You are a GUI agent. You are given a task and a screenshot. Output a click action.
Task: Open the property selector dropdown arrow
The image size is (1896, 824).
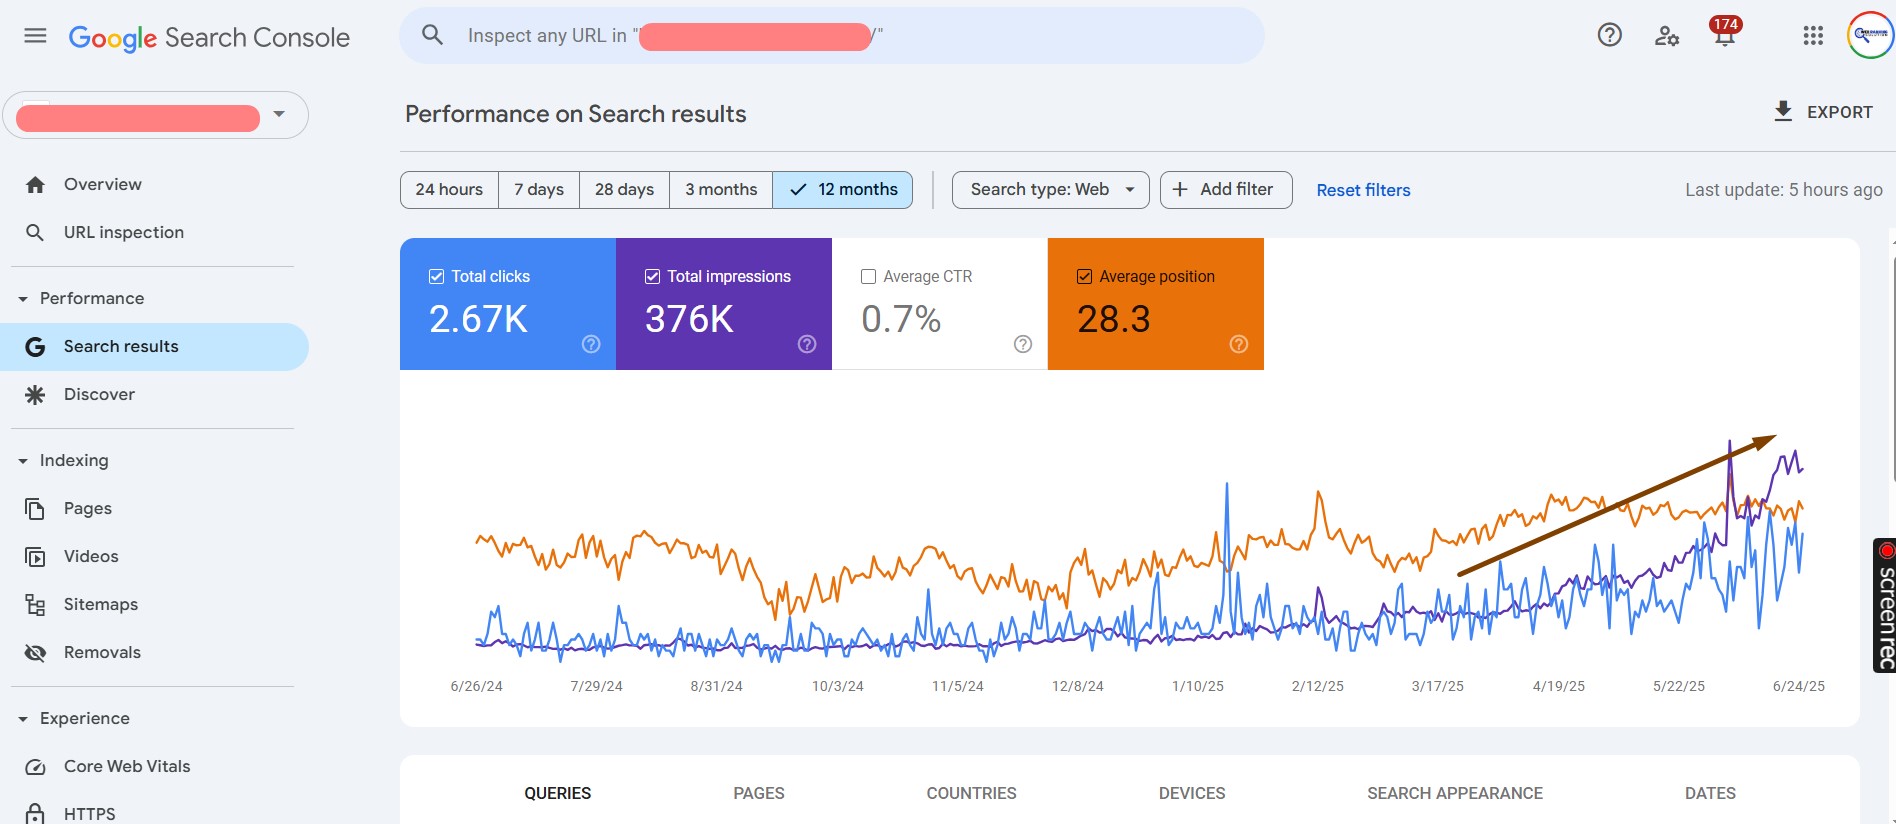(279, 114)
